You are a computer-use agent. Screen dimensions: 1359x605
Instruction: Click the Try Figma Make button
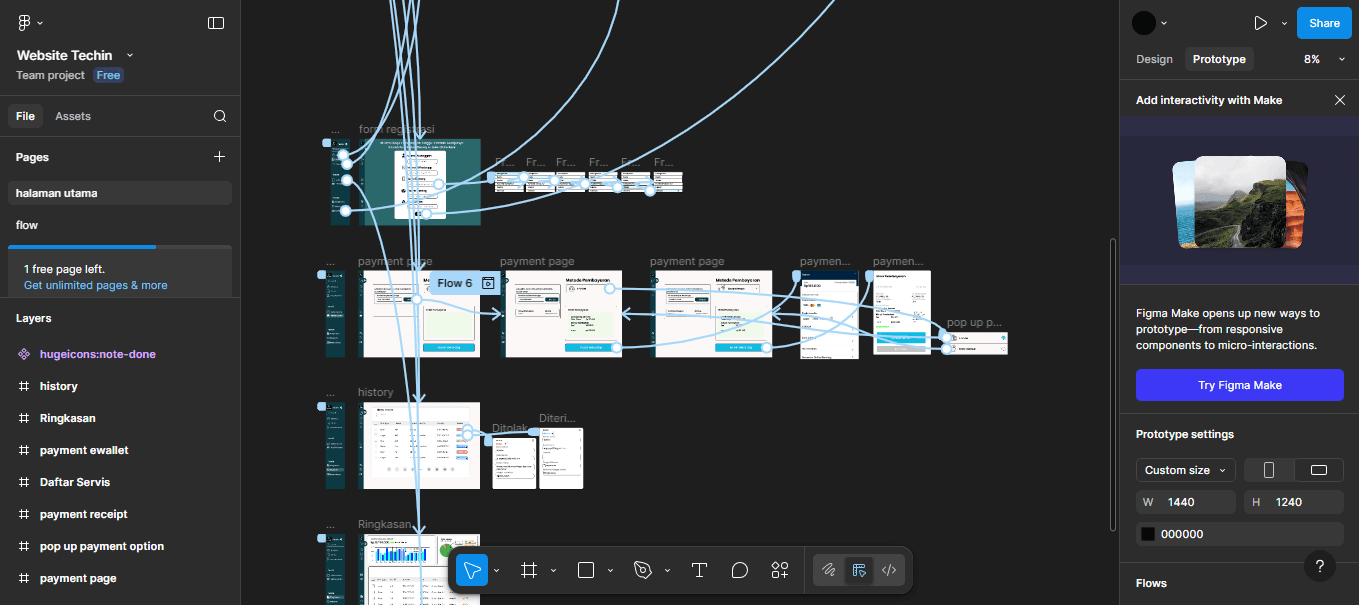[x=1239, y=385]
